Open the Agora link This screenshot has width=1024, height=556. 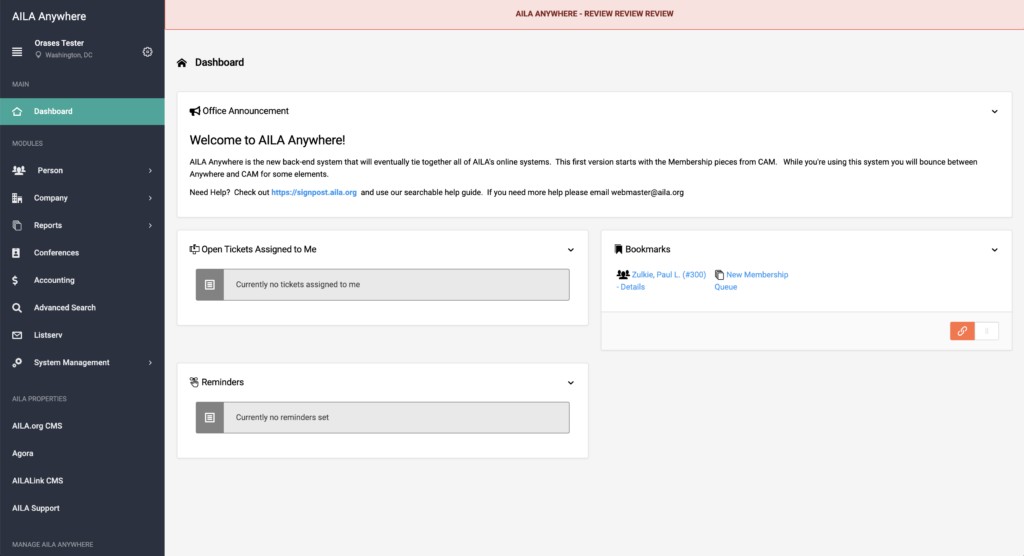23,453
